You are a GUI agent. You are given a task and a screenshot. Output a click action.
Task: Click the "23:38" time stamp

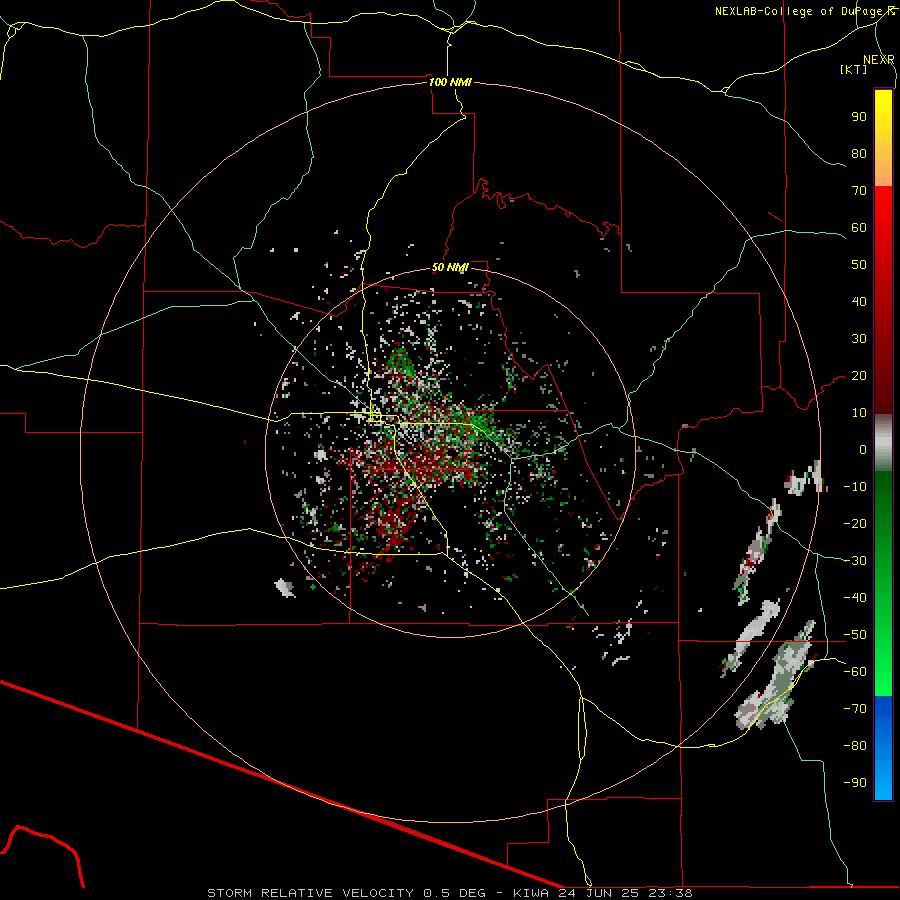point(670,893)
